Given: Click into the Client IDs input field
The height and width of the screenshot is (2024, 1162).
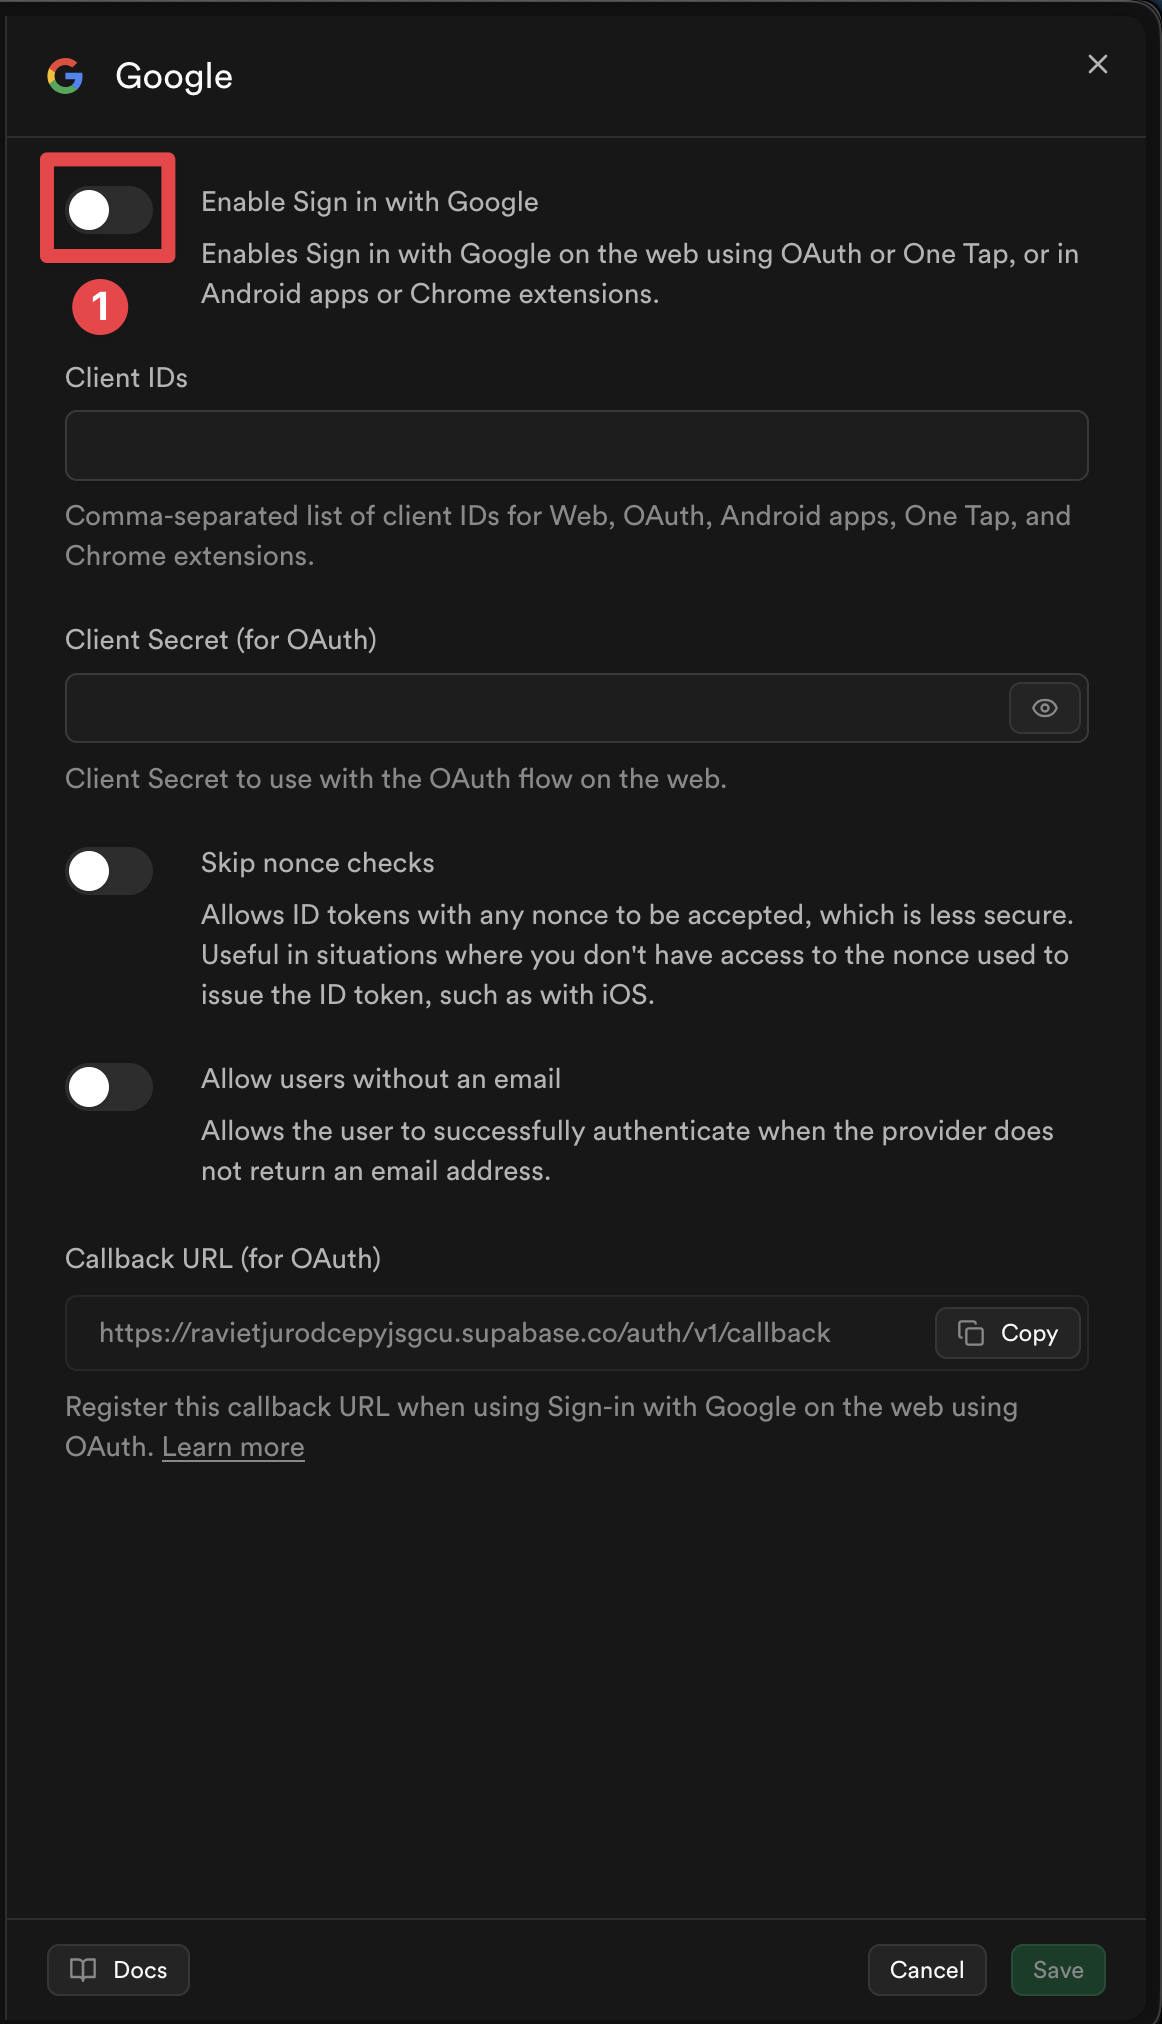Looking at the screenshot, I should pyautogui.click(x=576, y=445).
